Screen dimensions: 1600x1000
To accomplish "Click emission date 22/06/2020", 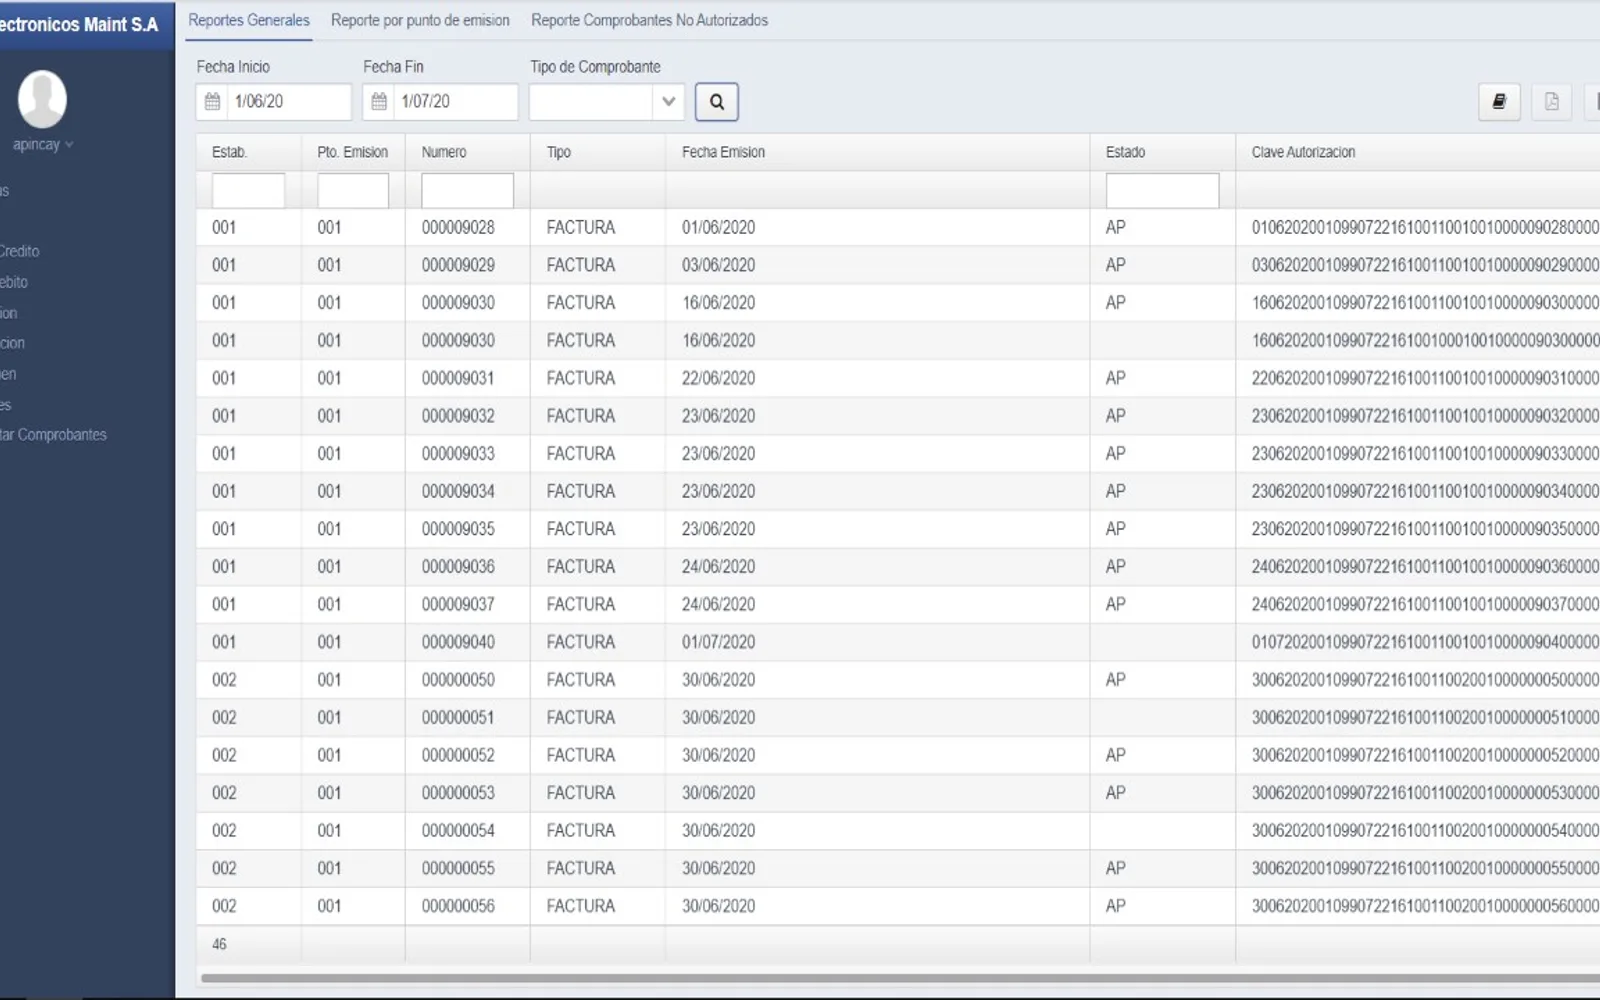I will [x=718, y=378].
